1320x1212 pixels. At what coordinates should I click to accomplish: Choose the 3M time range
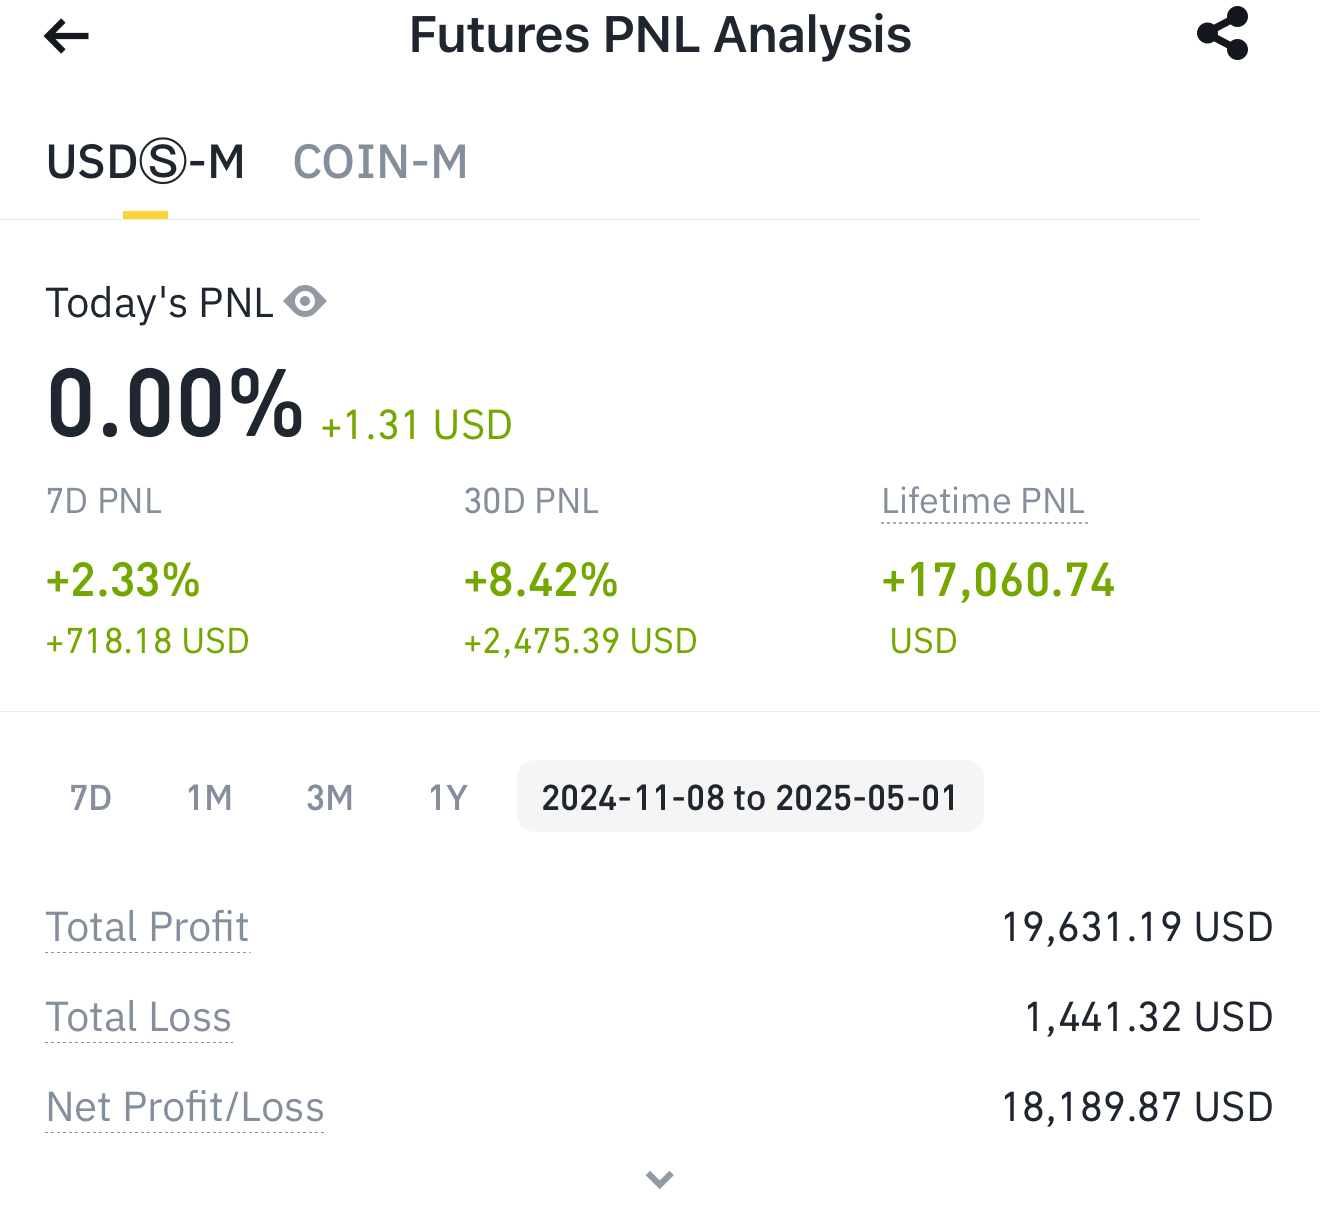point(330,798)
